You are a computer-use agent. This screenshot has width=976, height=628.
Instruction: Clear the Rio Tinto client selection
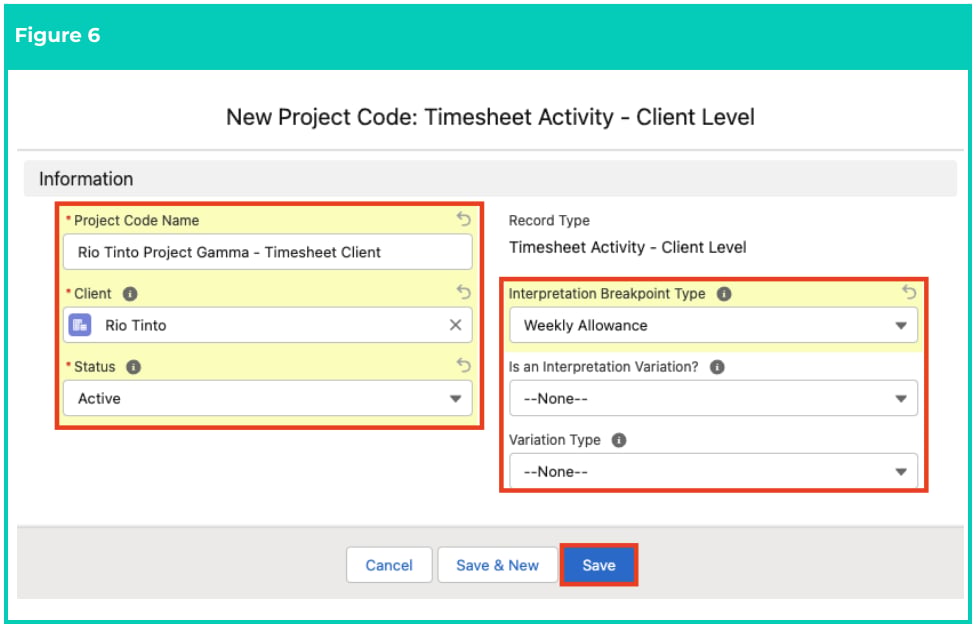point(455,325)
